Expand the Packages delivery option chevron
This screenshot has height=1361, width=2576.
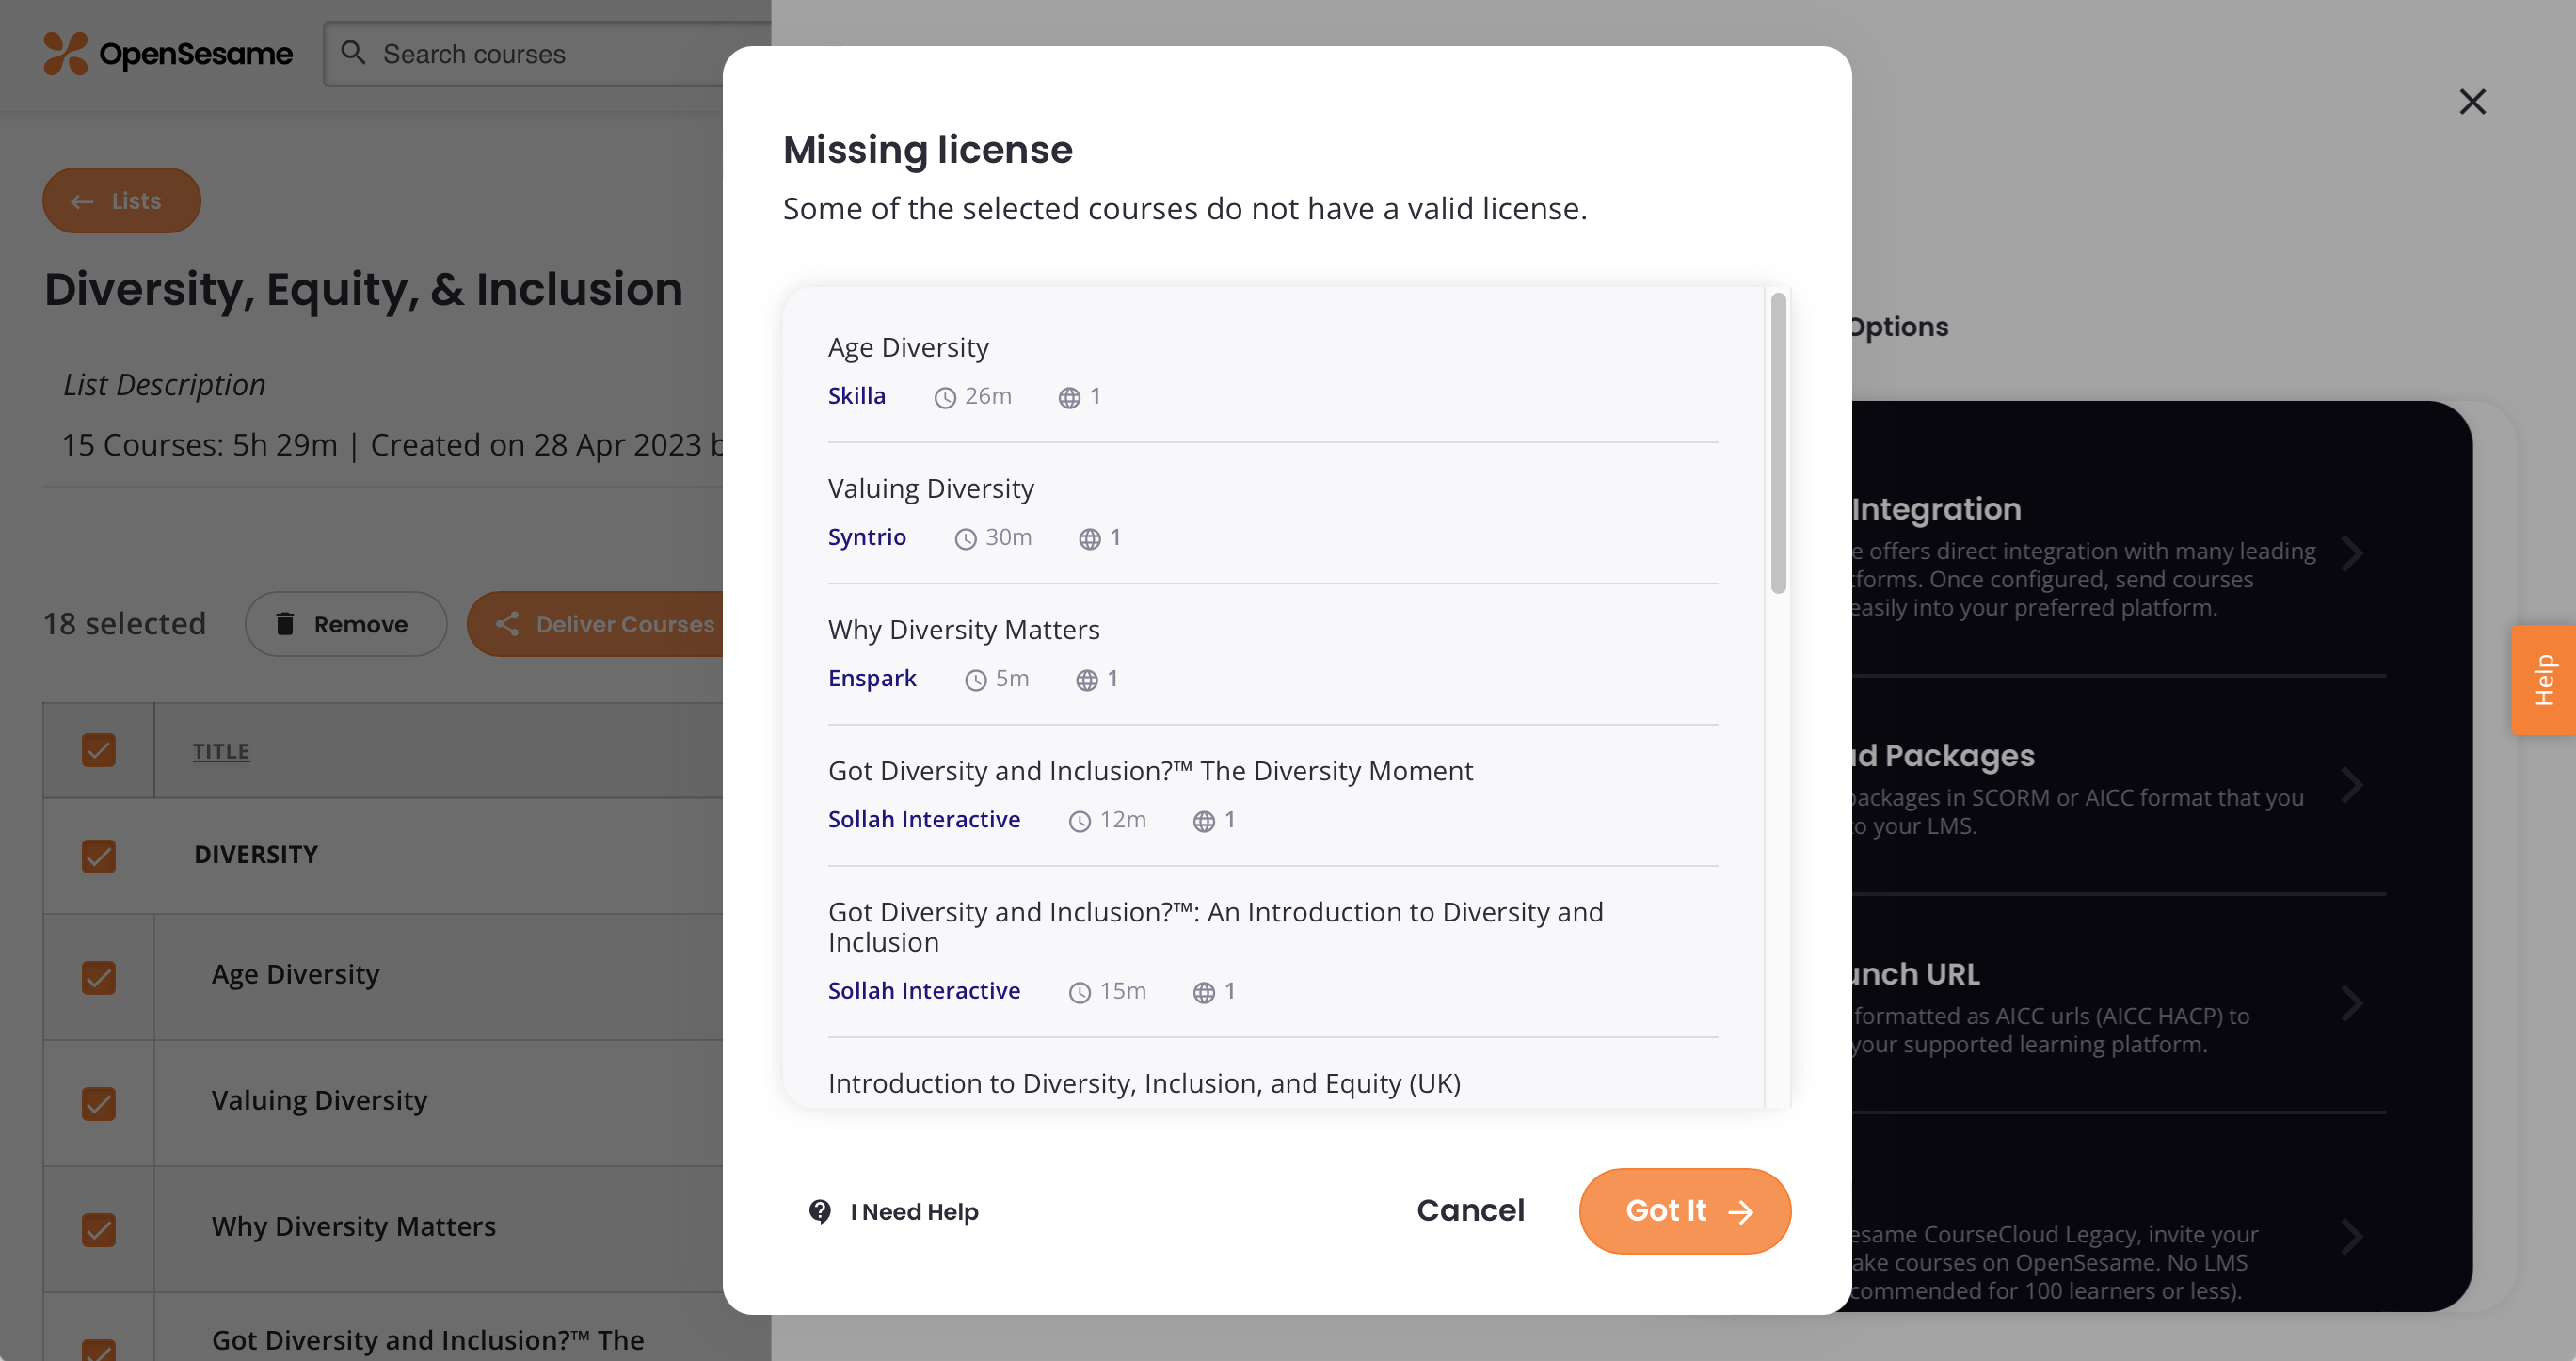tap(2351, 784)
